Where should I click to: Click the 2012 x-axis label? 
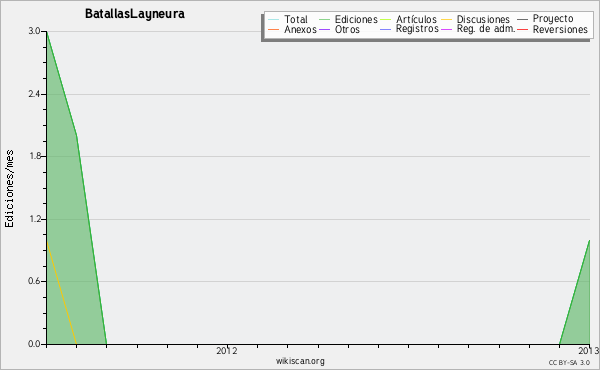[227, 350]
